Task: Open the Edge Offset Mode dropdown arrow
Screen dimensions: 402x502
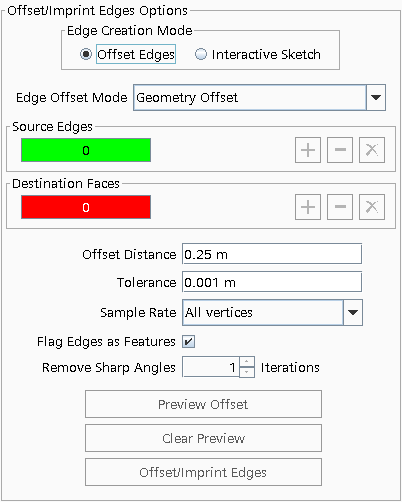Action: point(376,97)
